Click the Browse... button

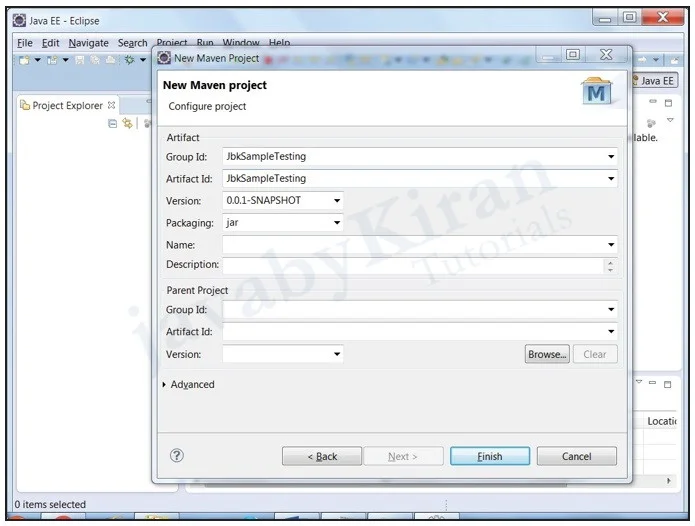coord(547,354)
